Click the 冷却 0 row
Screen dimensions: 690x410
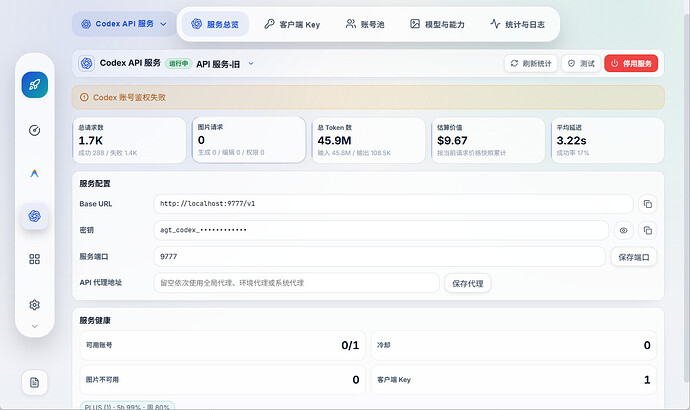coord(514,345)
